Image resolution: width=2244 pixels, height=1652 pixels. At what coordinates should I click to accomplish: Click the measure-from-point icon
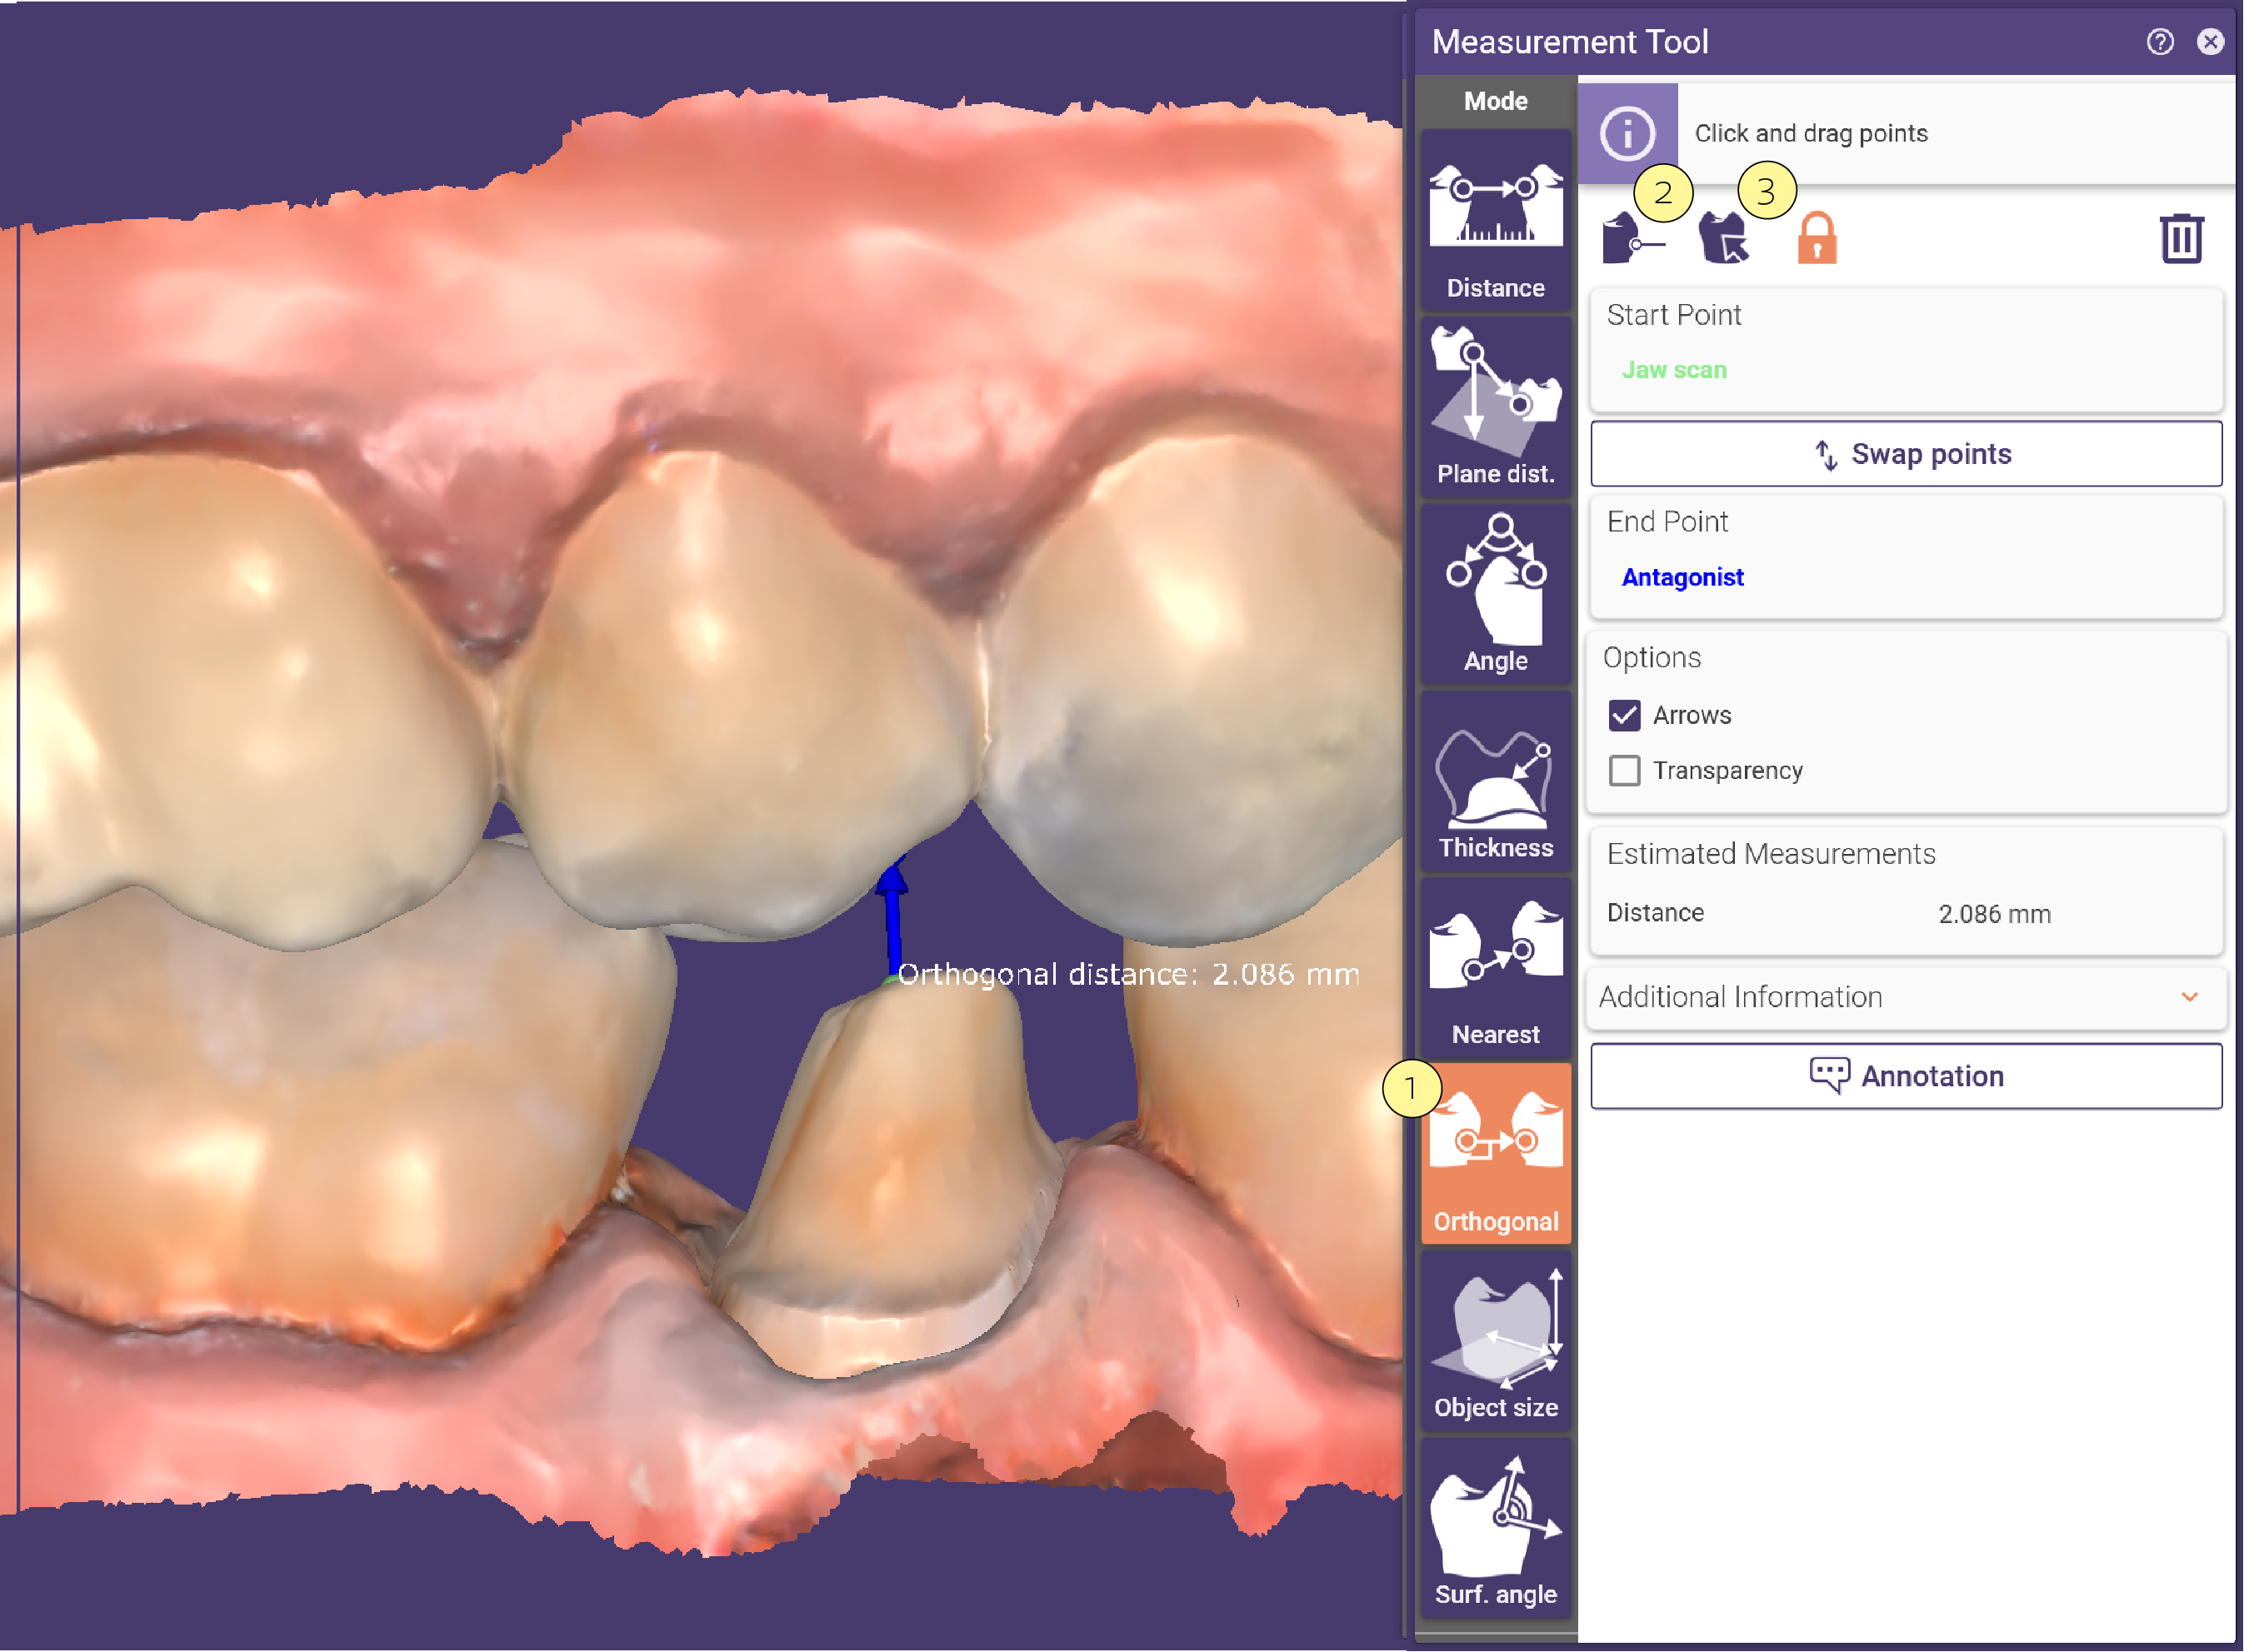(x=1631, y=238)
